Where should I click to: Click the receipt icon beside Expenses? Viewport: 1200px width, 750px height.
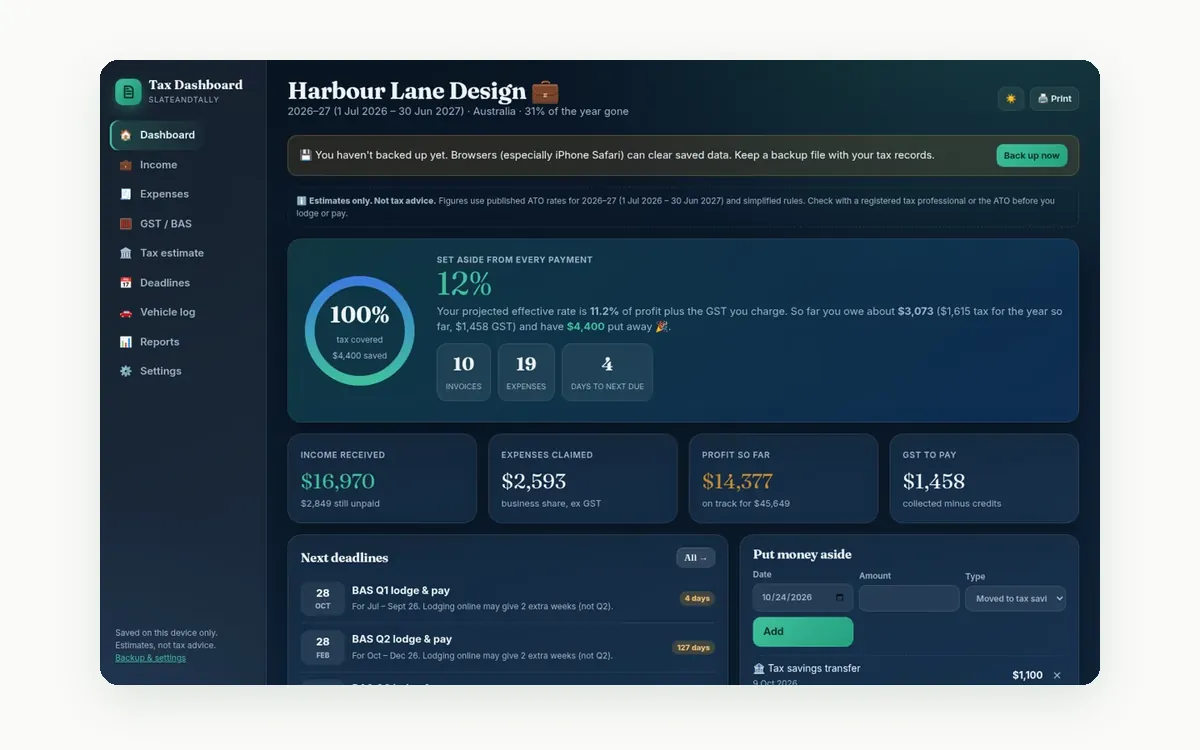point(126,194)
